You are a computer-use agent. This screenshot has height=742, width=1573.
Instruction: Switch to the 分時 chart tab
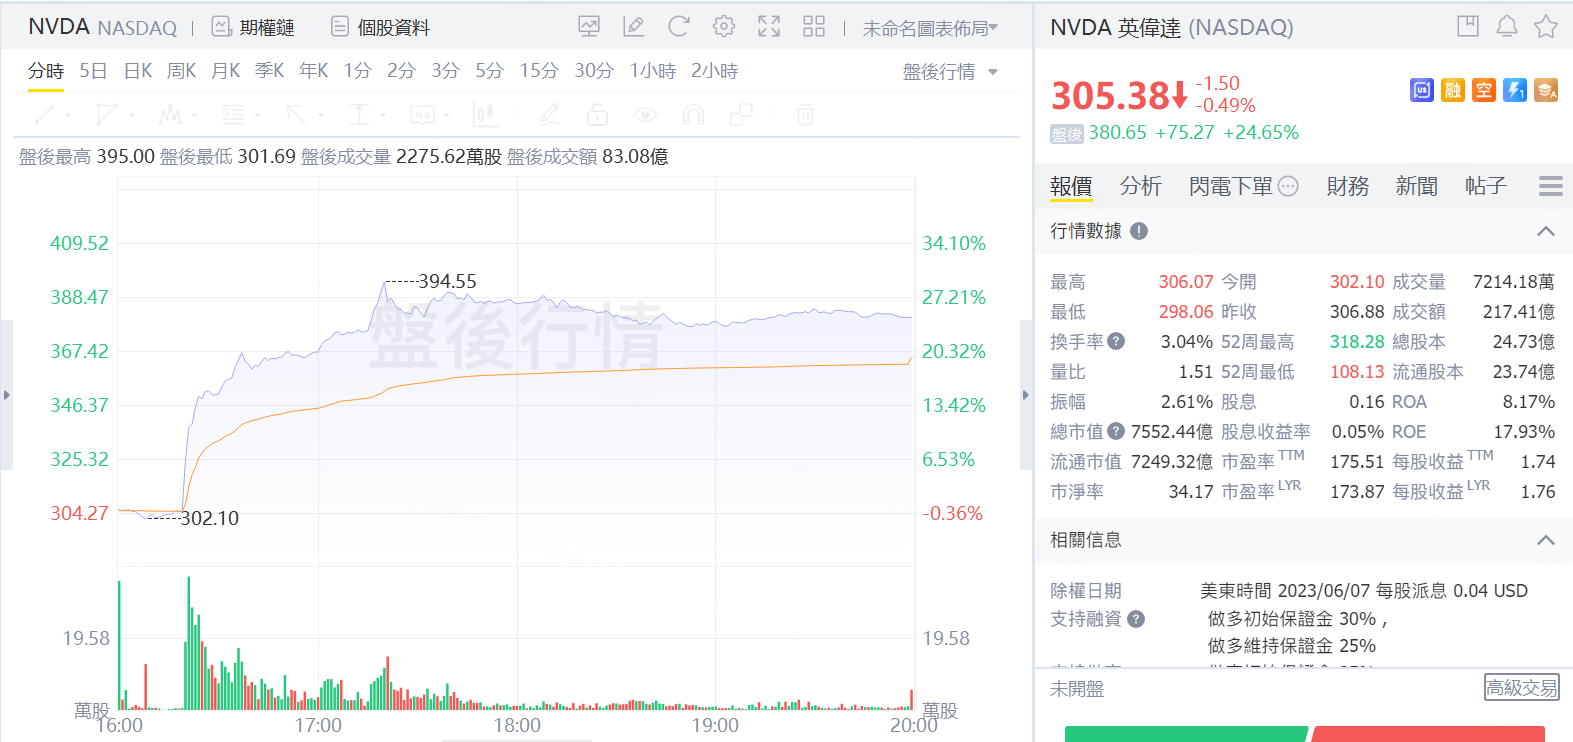(46, 71)
